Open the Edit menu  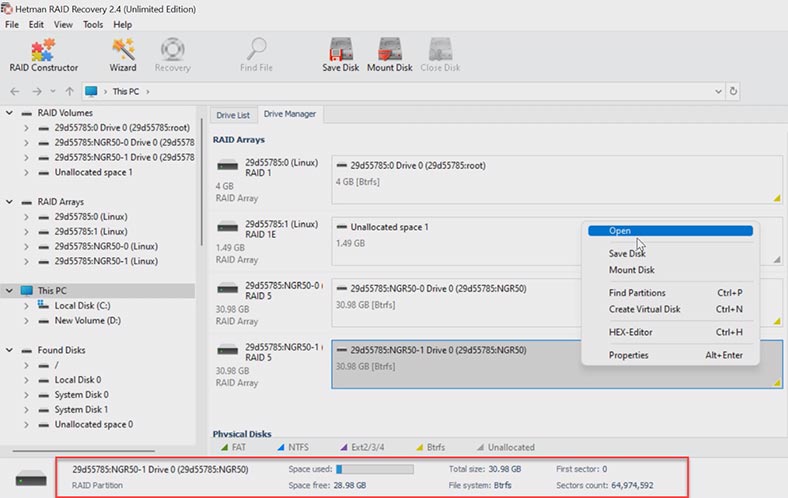tap(36, 25)
